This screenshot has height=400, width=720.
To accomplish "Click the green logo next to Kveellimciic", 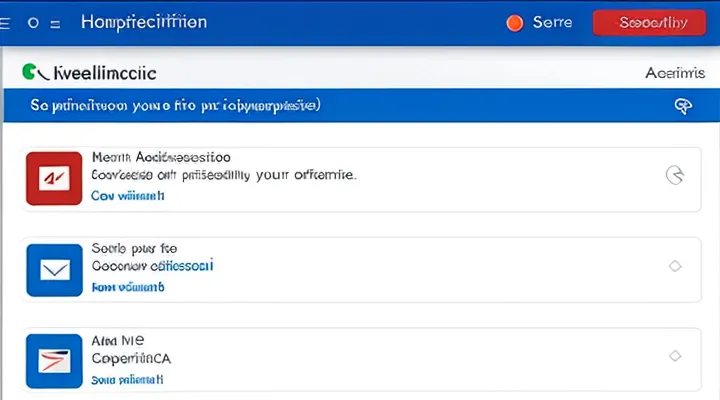I will [x=31, y=72].
